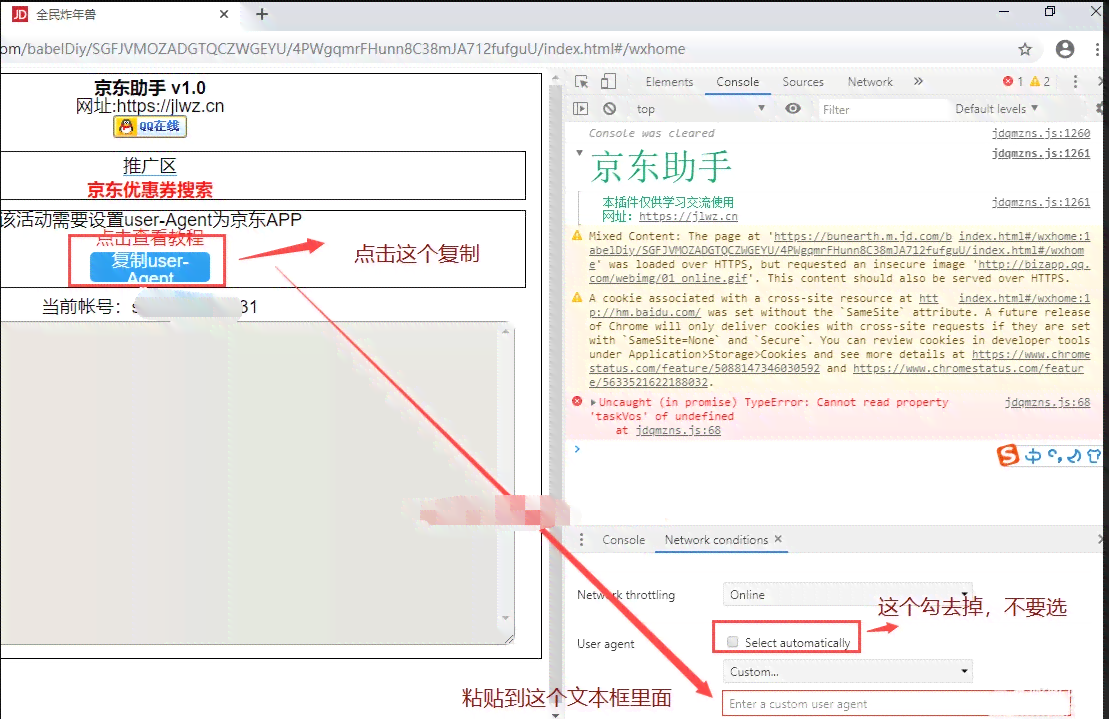Toggle Select automatically checkbox
1109x719 pixels.
click(x=733, y=642)
